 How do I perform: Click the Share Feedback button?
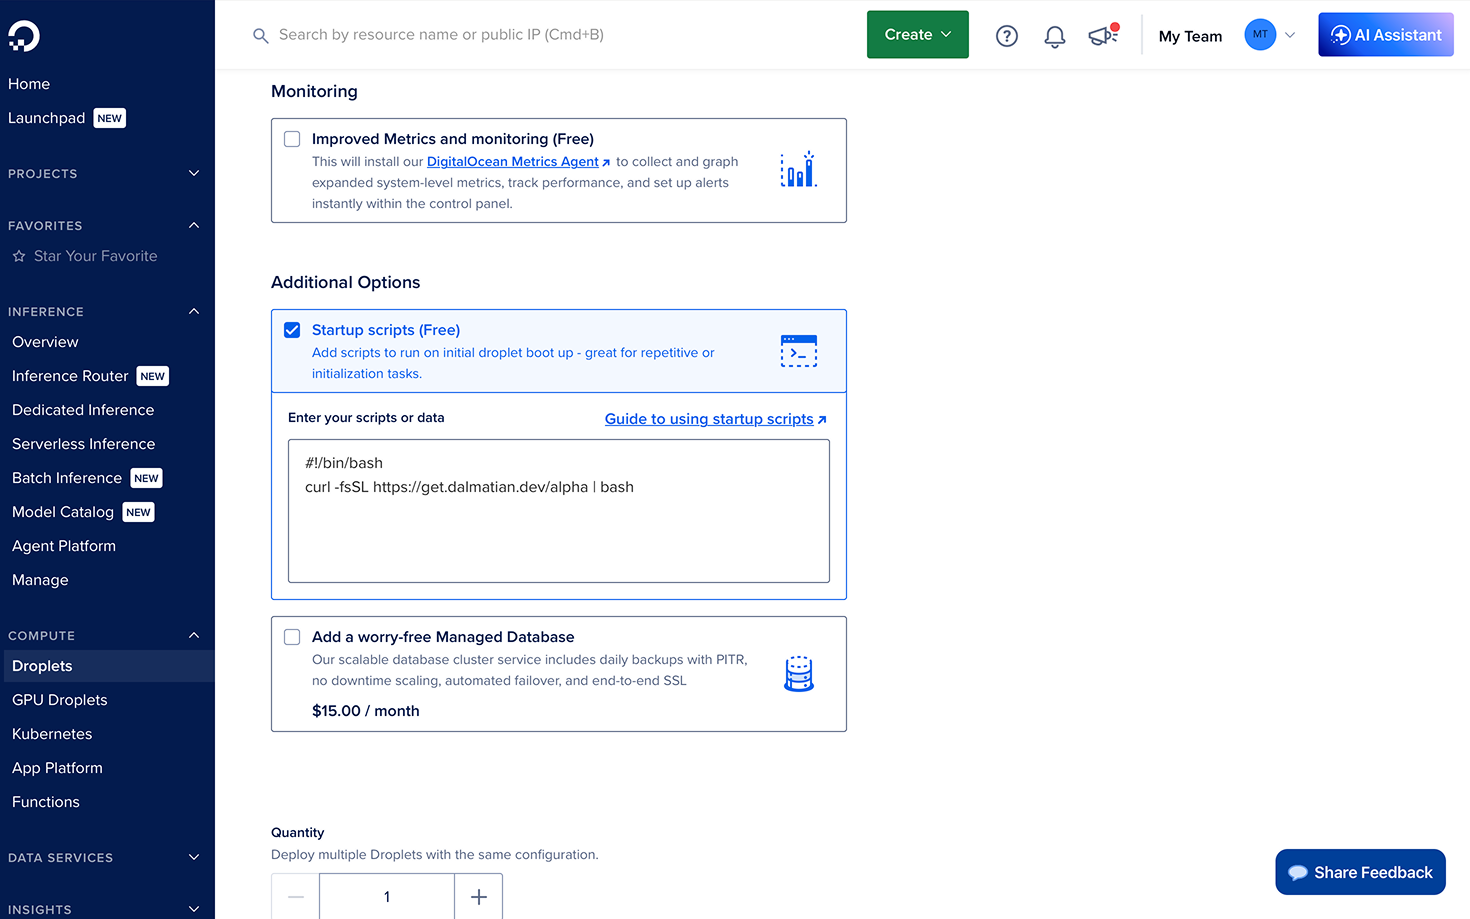[x=1360, y=872]
